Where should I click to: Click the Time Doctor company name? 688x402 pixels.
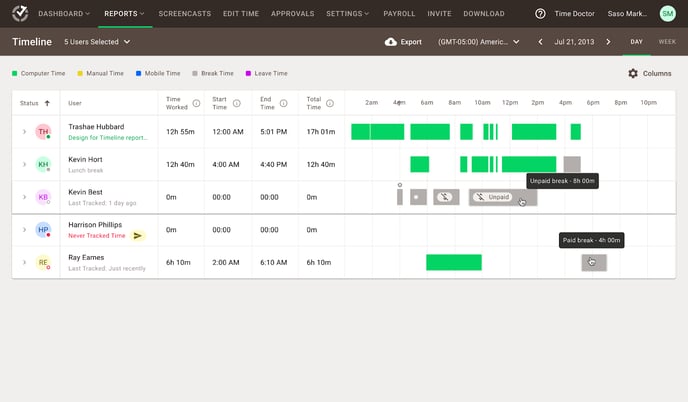(x=574, y=14)
